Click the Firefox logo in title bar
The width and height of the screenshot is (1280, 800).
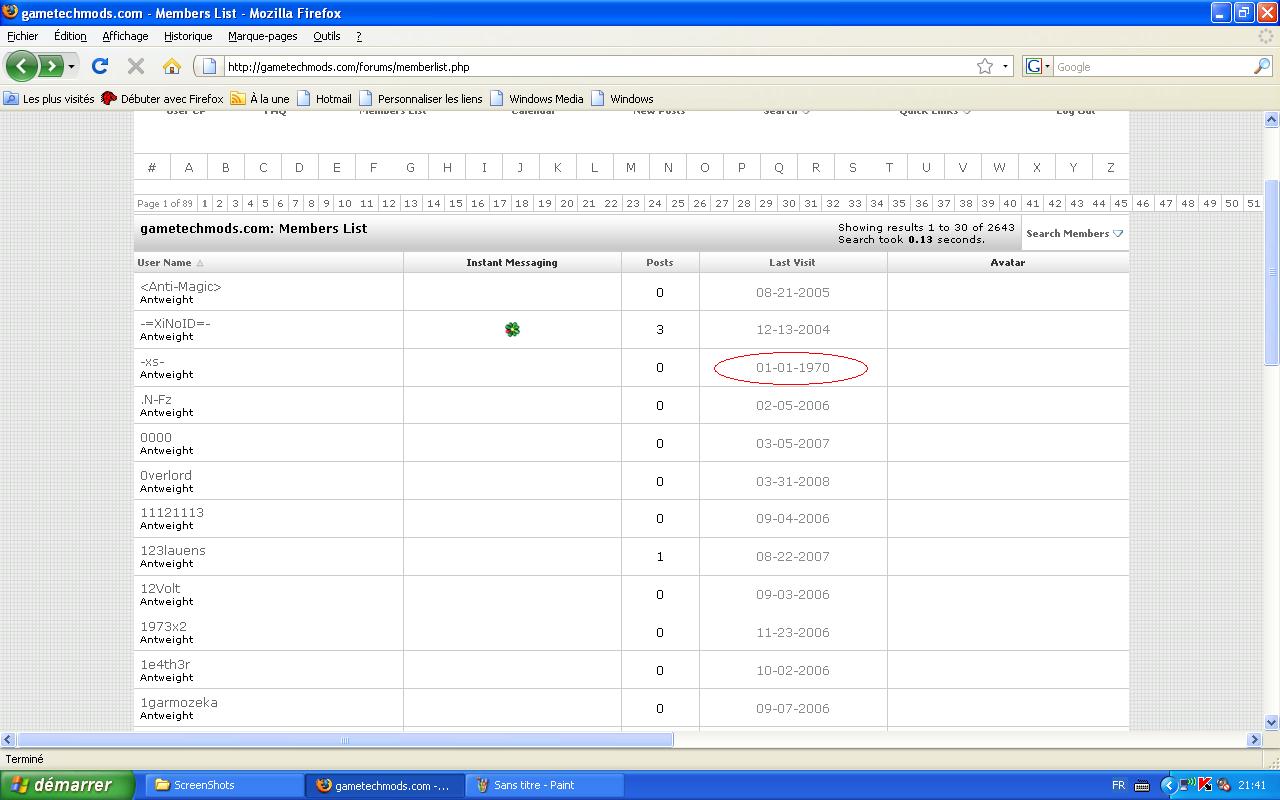click(10, 13)
